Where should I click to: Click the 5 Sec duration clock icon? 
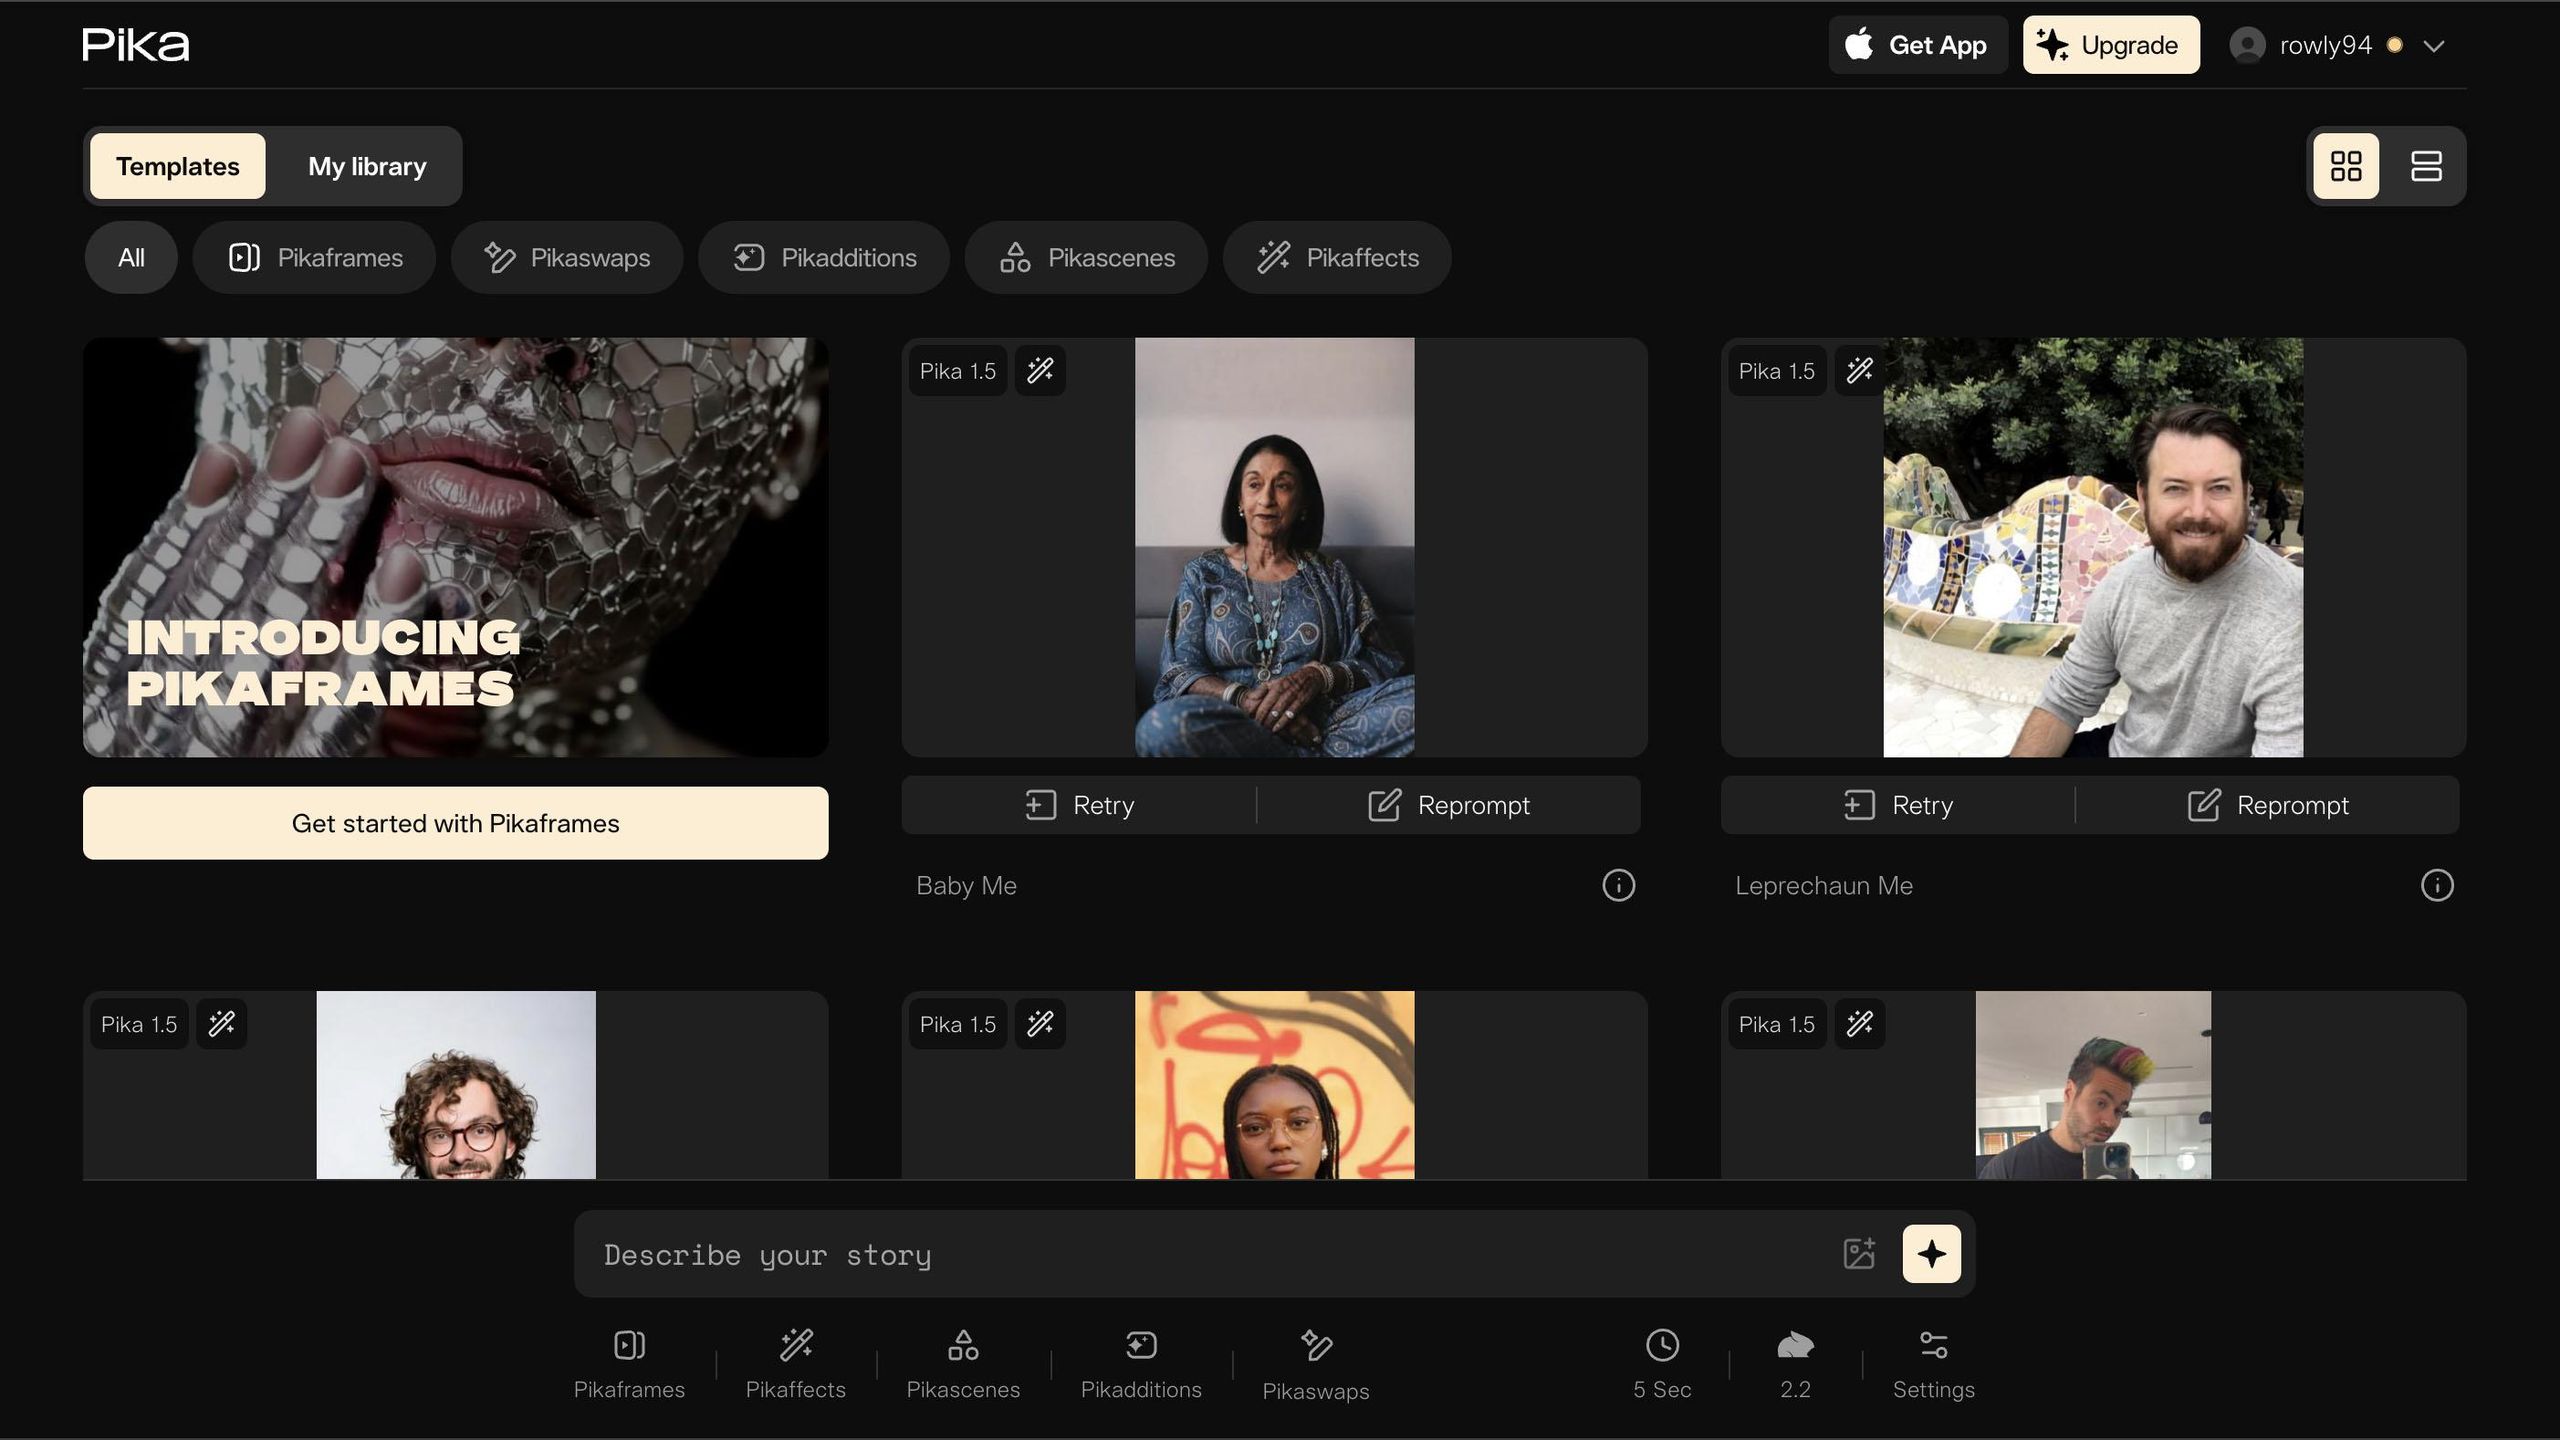[x=1661, y=1360]
